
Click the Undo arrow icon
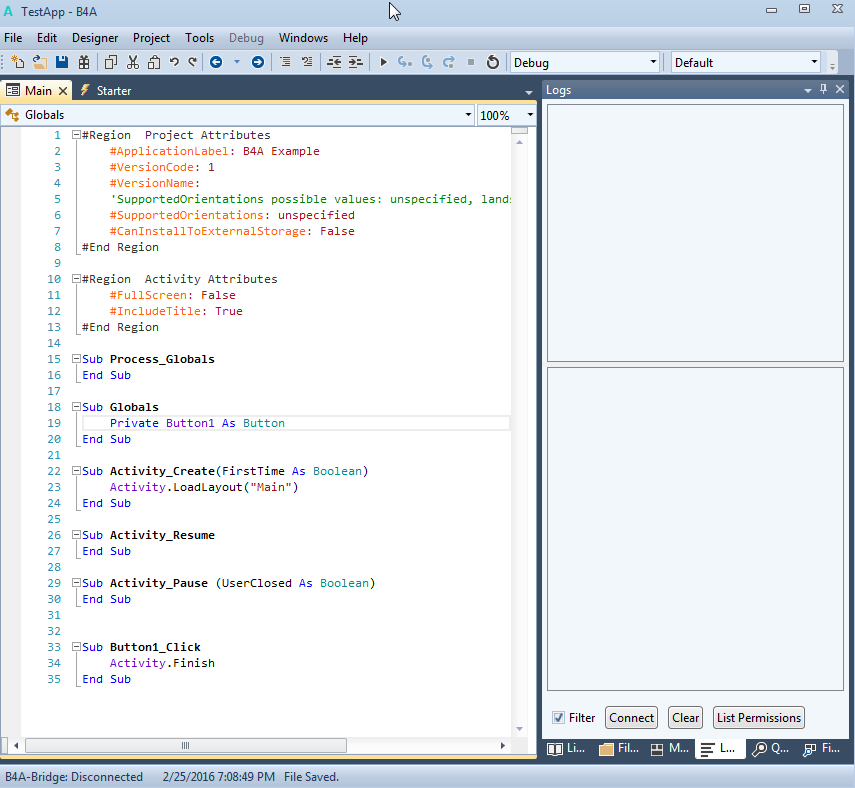pyautogui.click(x=174, y=62)
